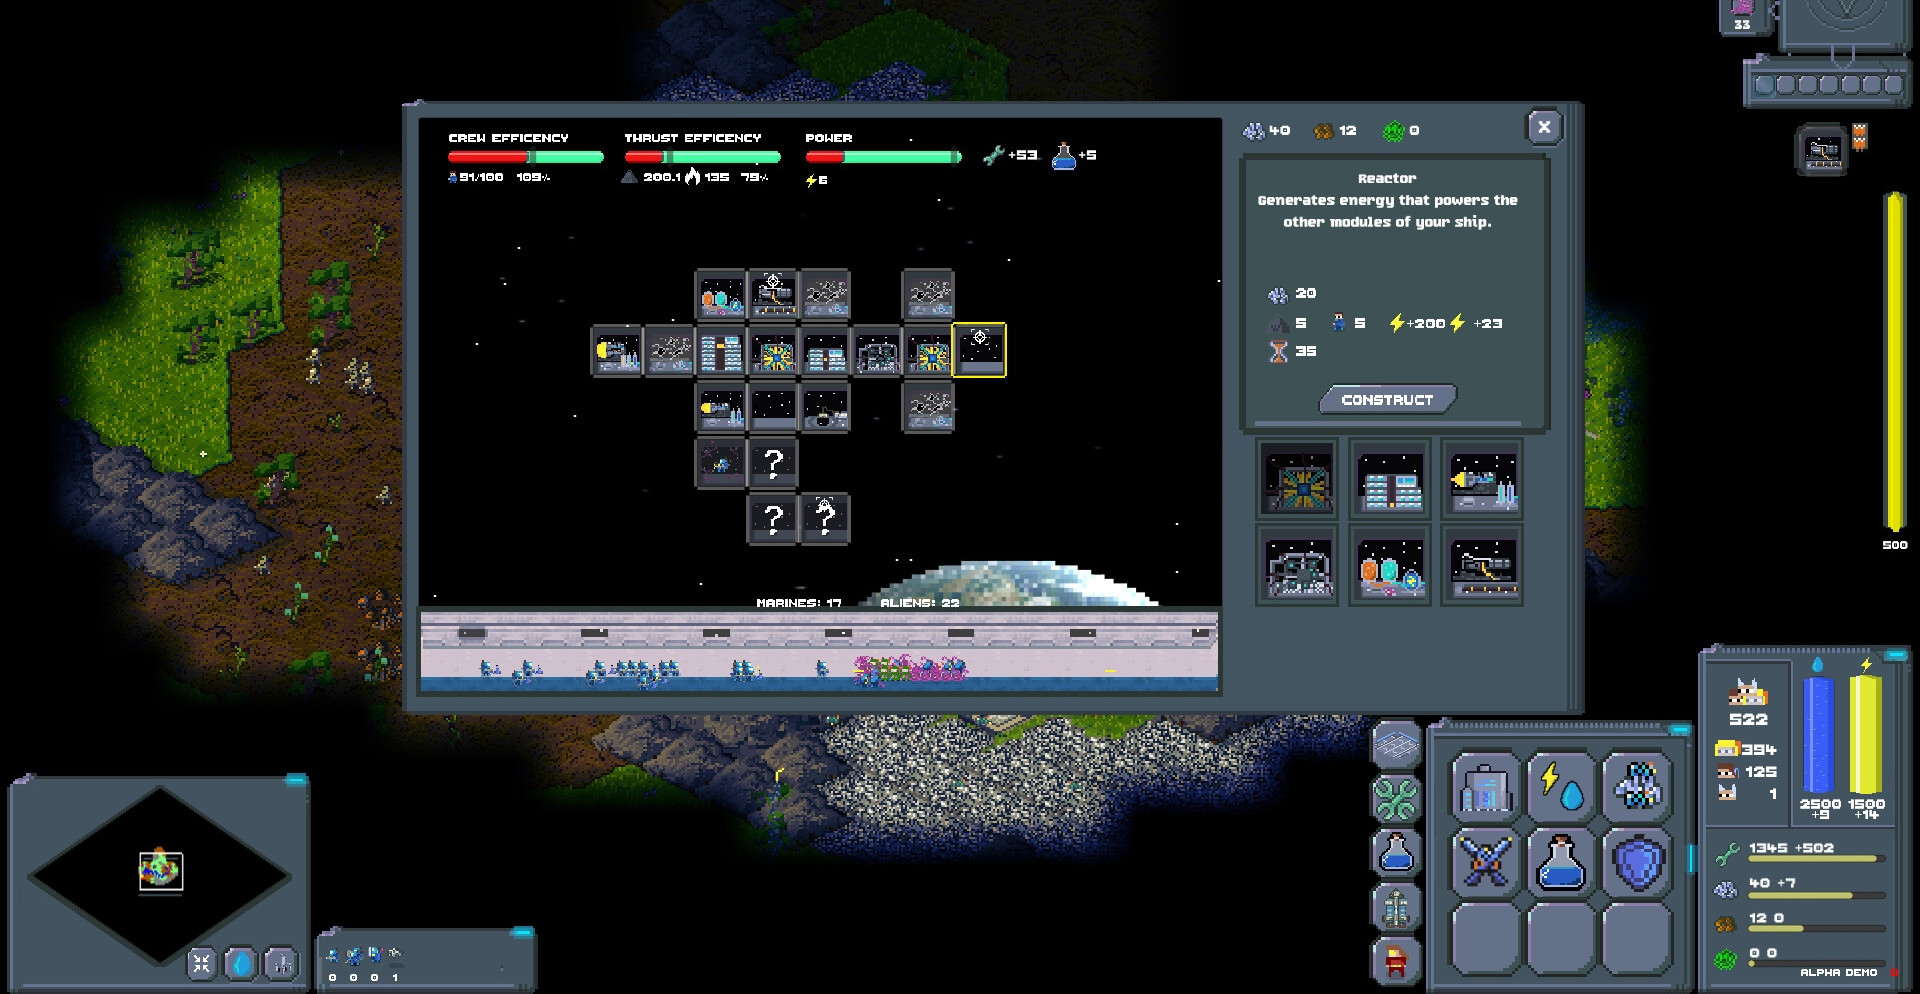Toggle the minimap collapse arrows button

[x=202, y=963]
